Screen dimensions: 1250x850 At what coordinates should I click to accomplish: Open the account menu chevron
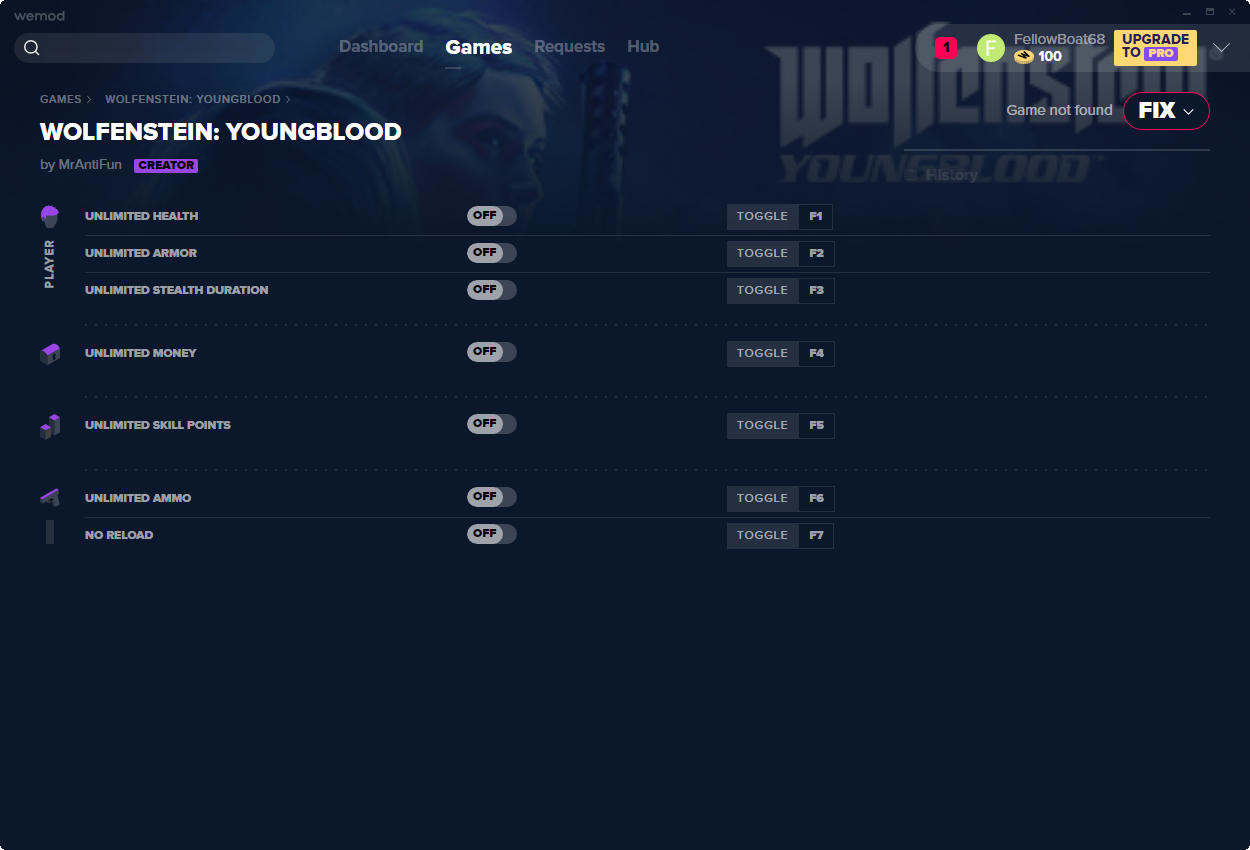[x=1221, y=48]
